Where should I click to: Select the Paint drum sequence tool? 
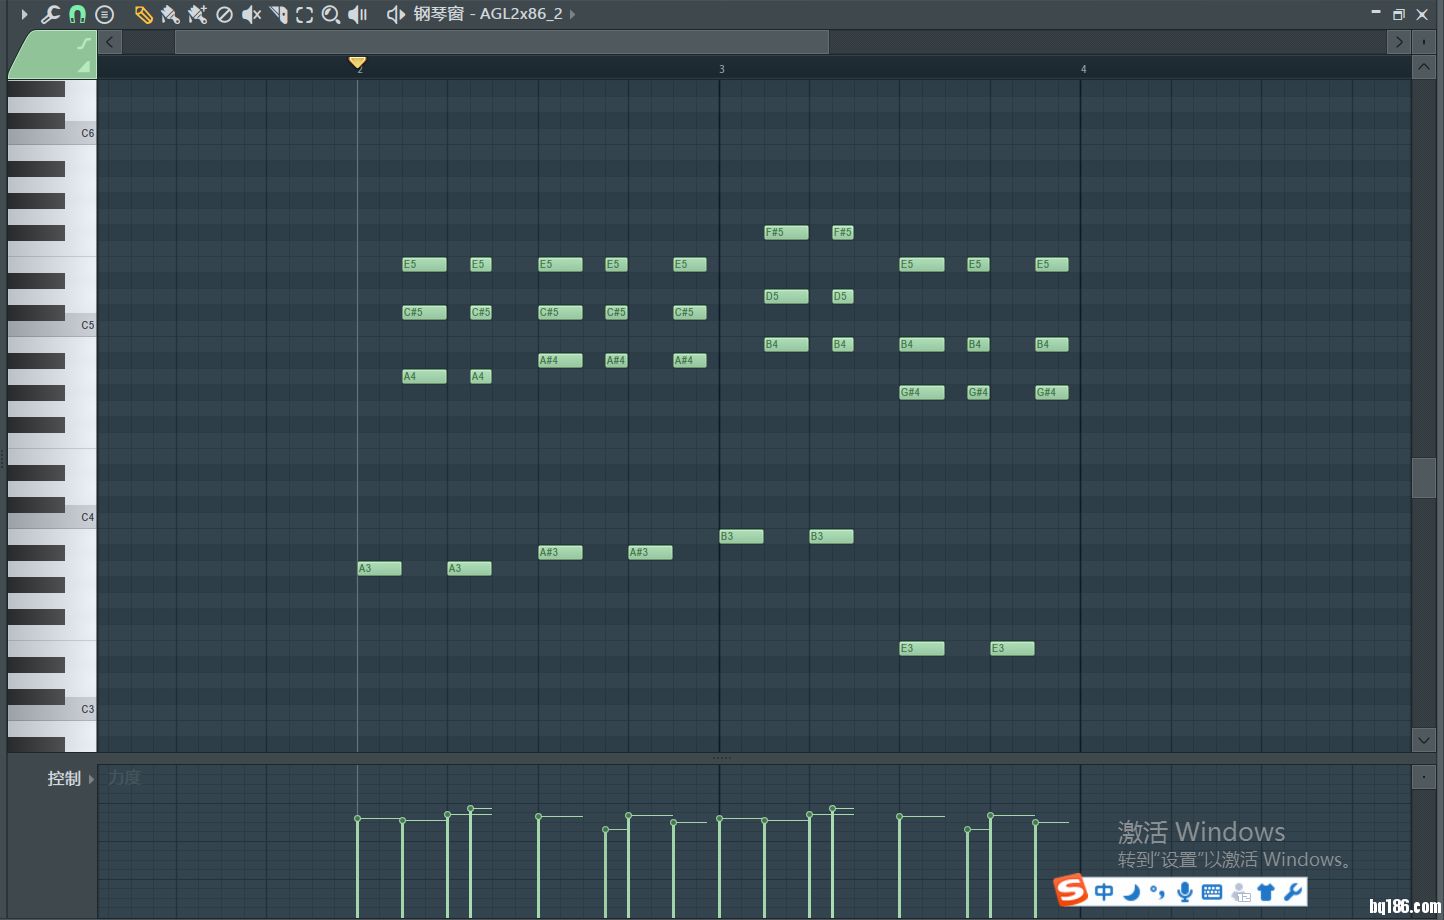click(197, 14)
